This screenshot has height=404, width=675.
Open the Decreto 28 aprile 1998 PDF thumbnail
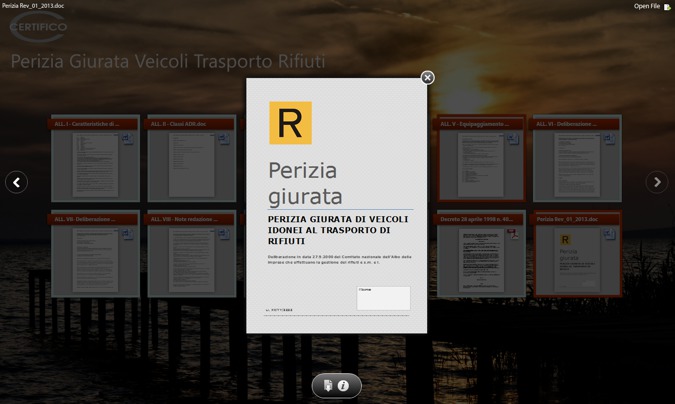[x=480, y=256]
